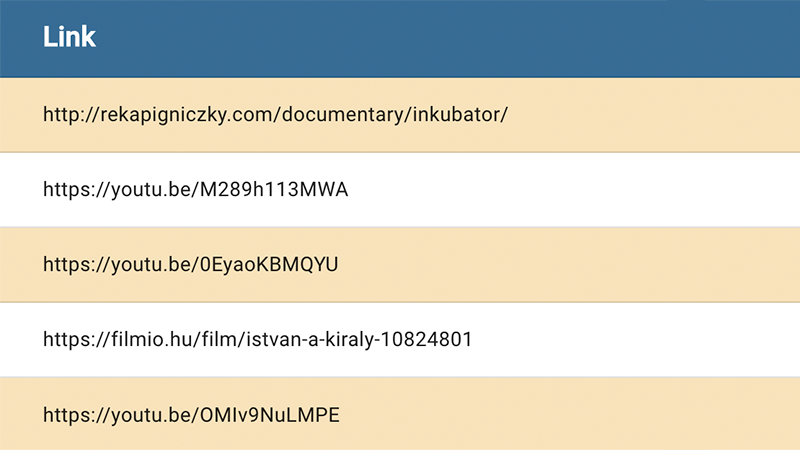Open the rekapigniczky.com inkubator documentary link
The width and height of the screenshot is (800, 450).
tap(276, 115)
